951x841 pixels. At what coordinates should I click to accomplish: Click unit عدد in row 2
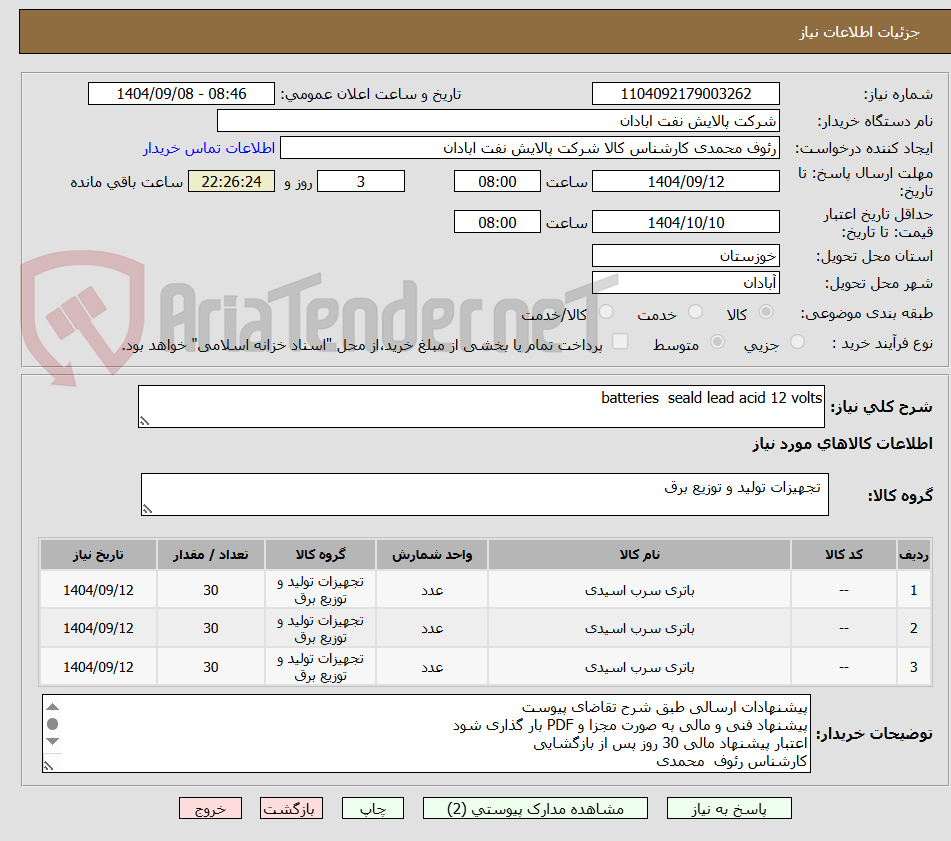(x=432, y=628)
